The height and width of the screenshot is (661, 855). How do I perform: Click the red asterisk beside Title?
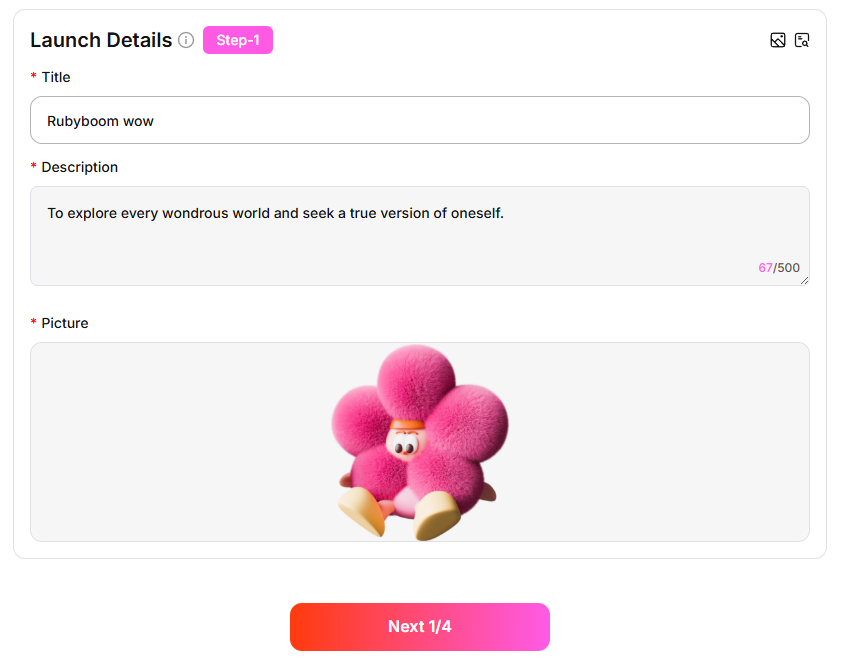[34, 77]
